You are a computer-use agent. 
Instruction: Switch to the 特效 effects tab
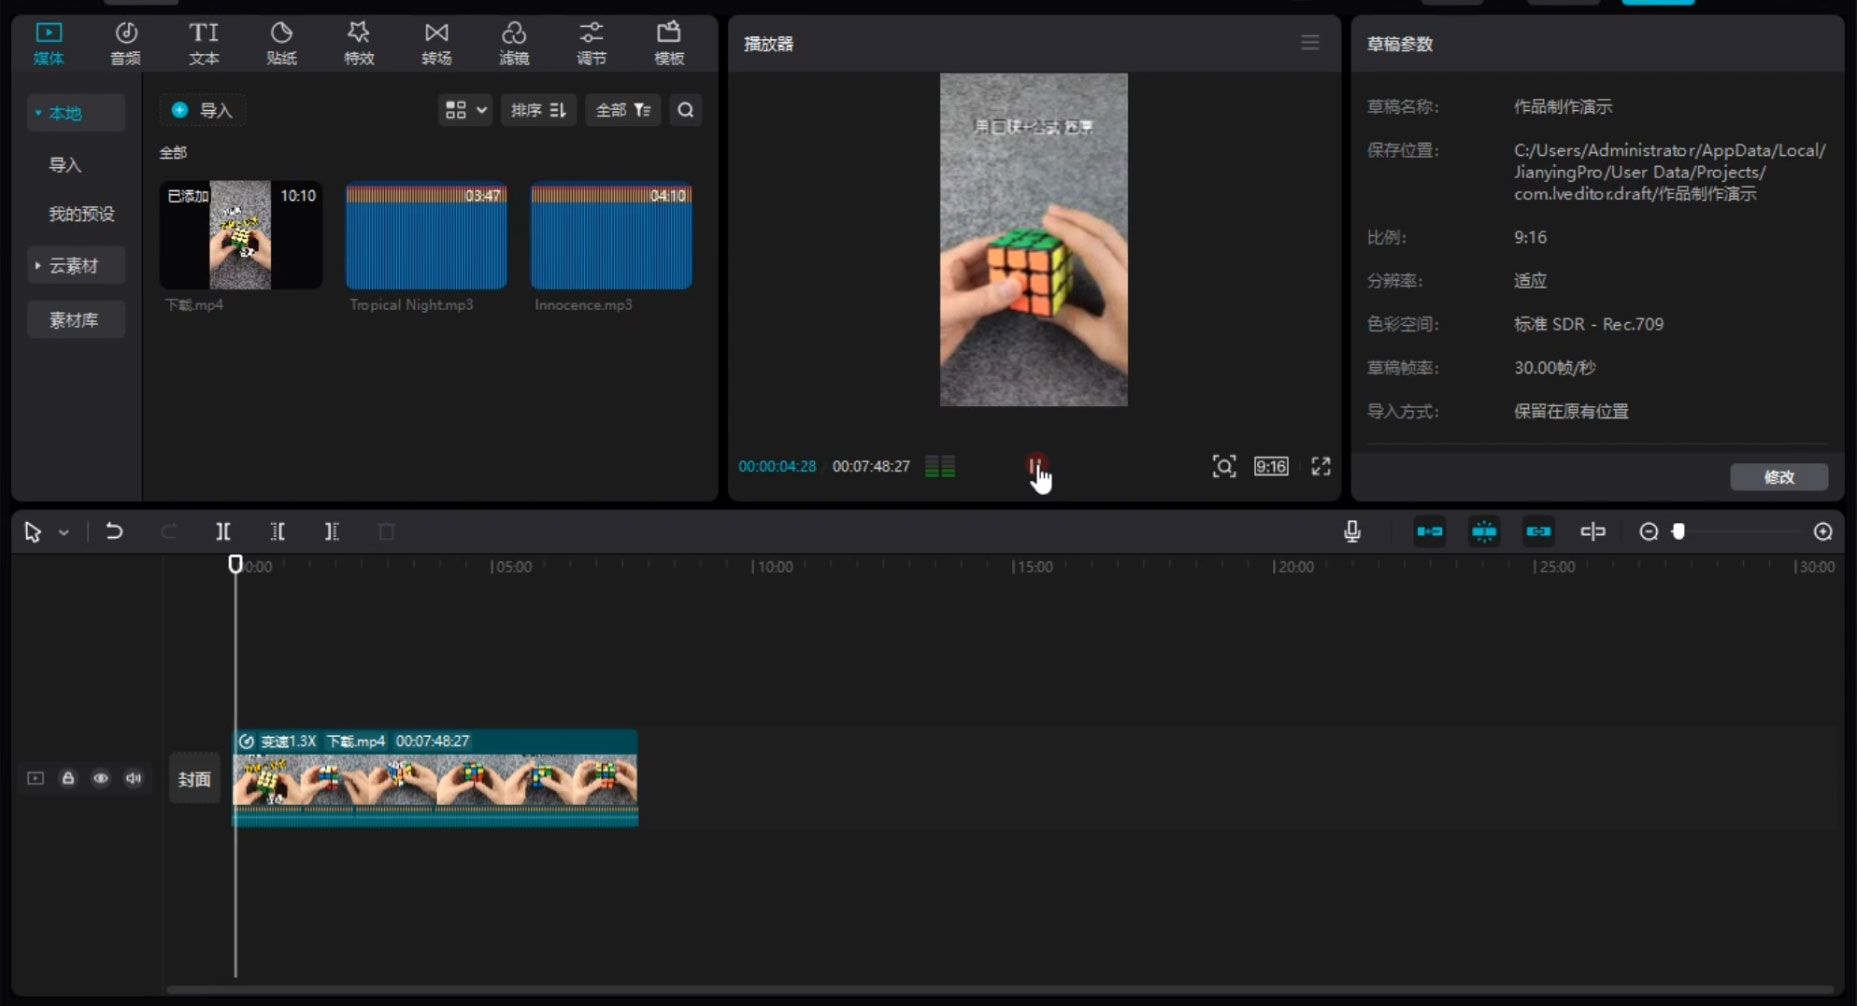click(359, 44)
